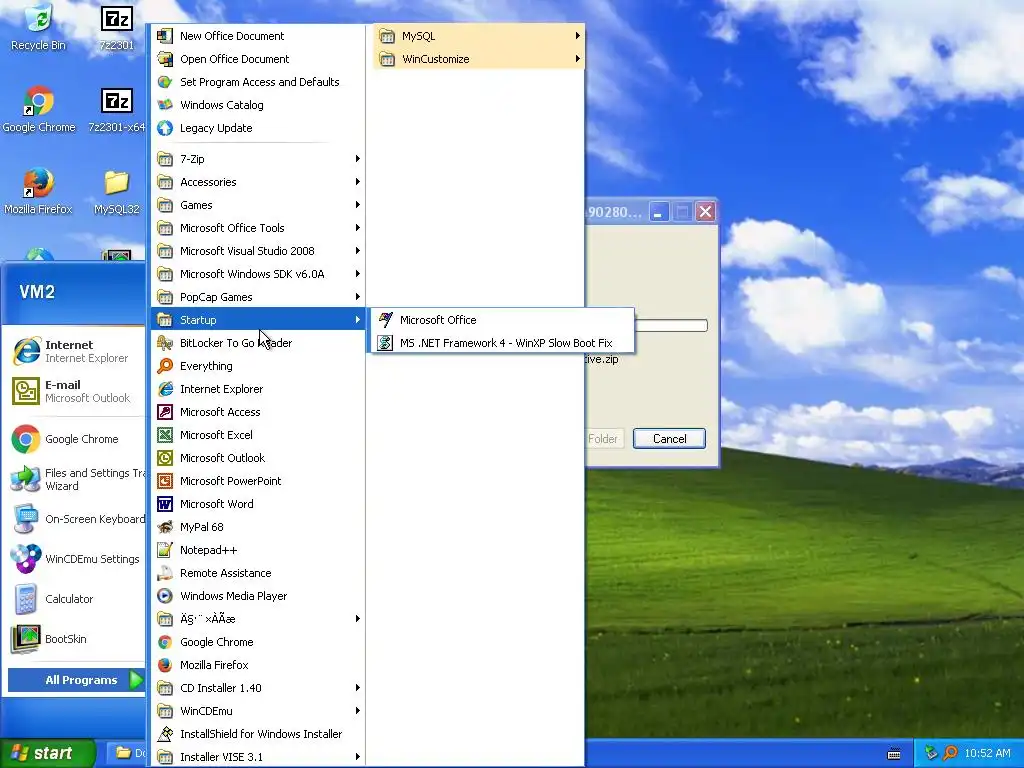Open Windows Catalog icon
1024x768 pixels.
[x=165, y=104]
